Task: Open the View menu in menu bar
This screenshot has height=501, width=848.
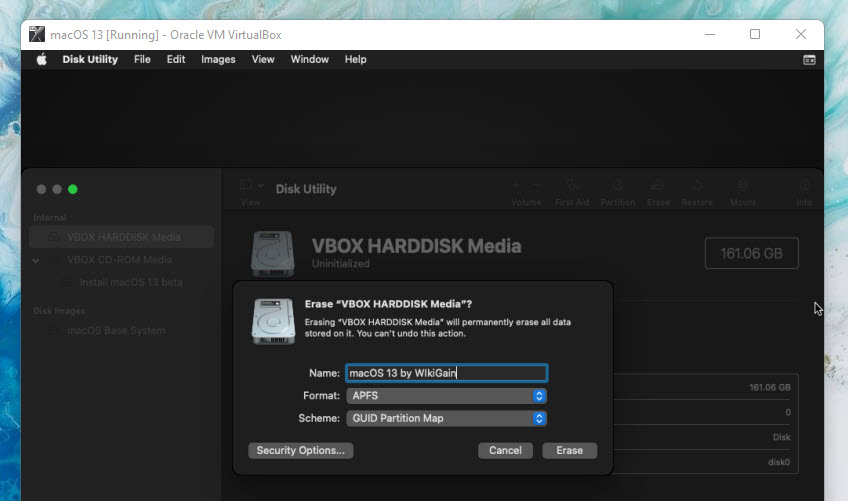Action: (x=263, y=60)
